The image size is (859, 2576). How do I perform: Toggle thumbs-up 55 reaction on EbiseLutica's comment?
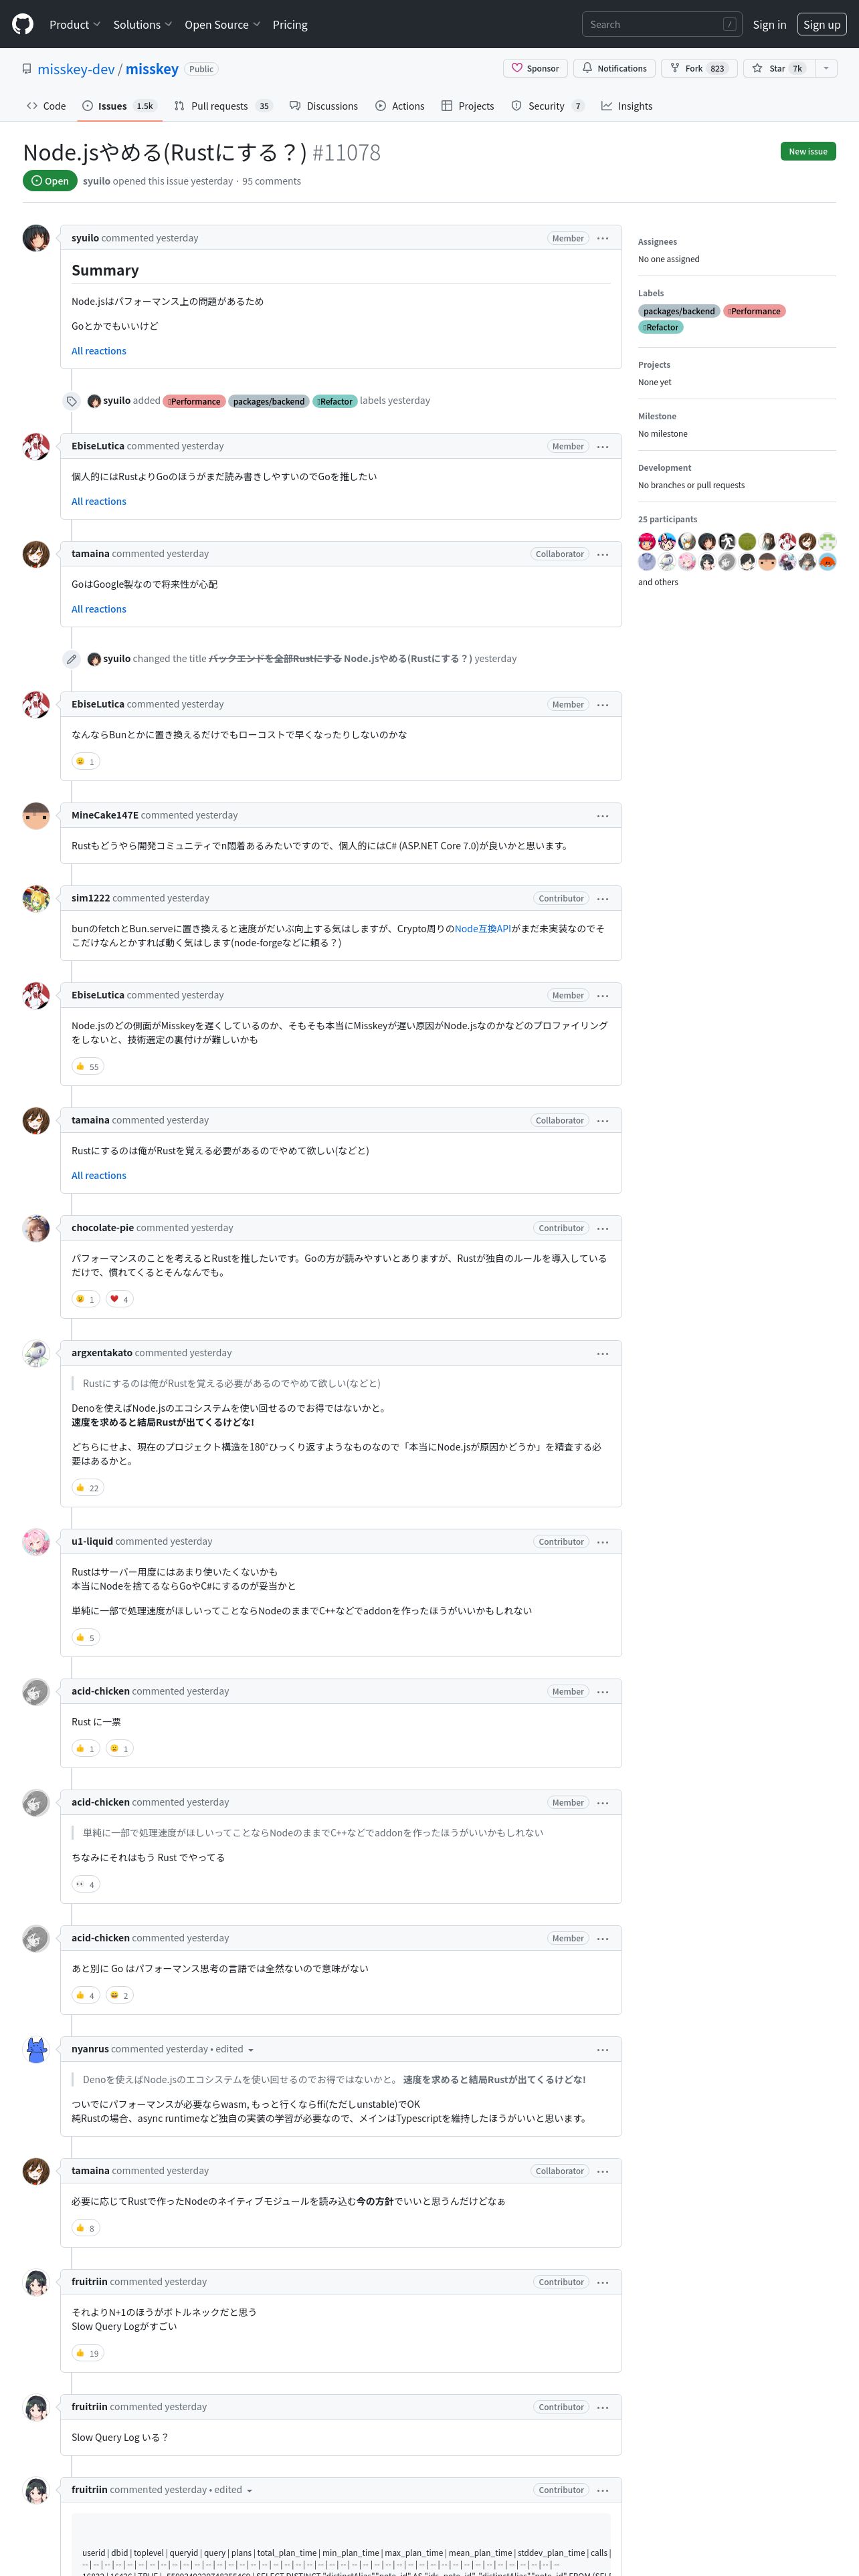click(x=88, y=1066)
